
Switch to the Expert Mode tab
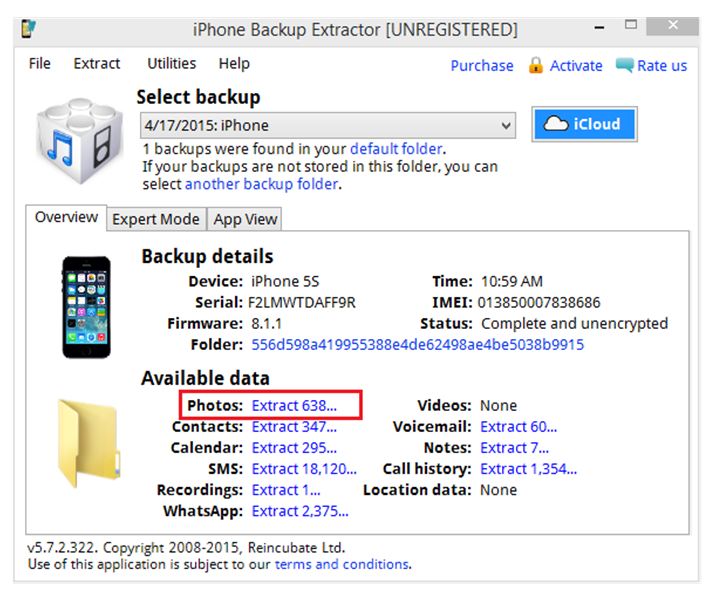pyautogui.click(x=155, y=219)
